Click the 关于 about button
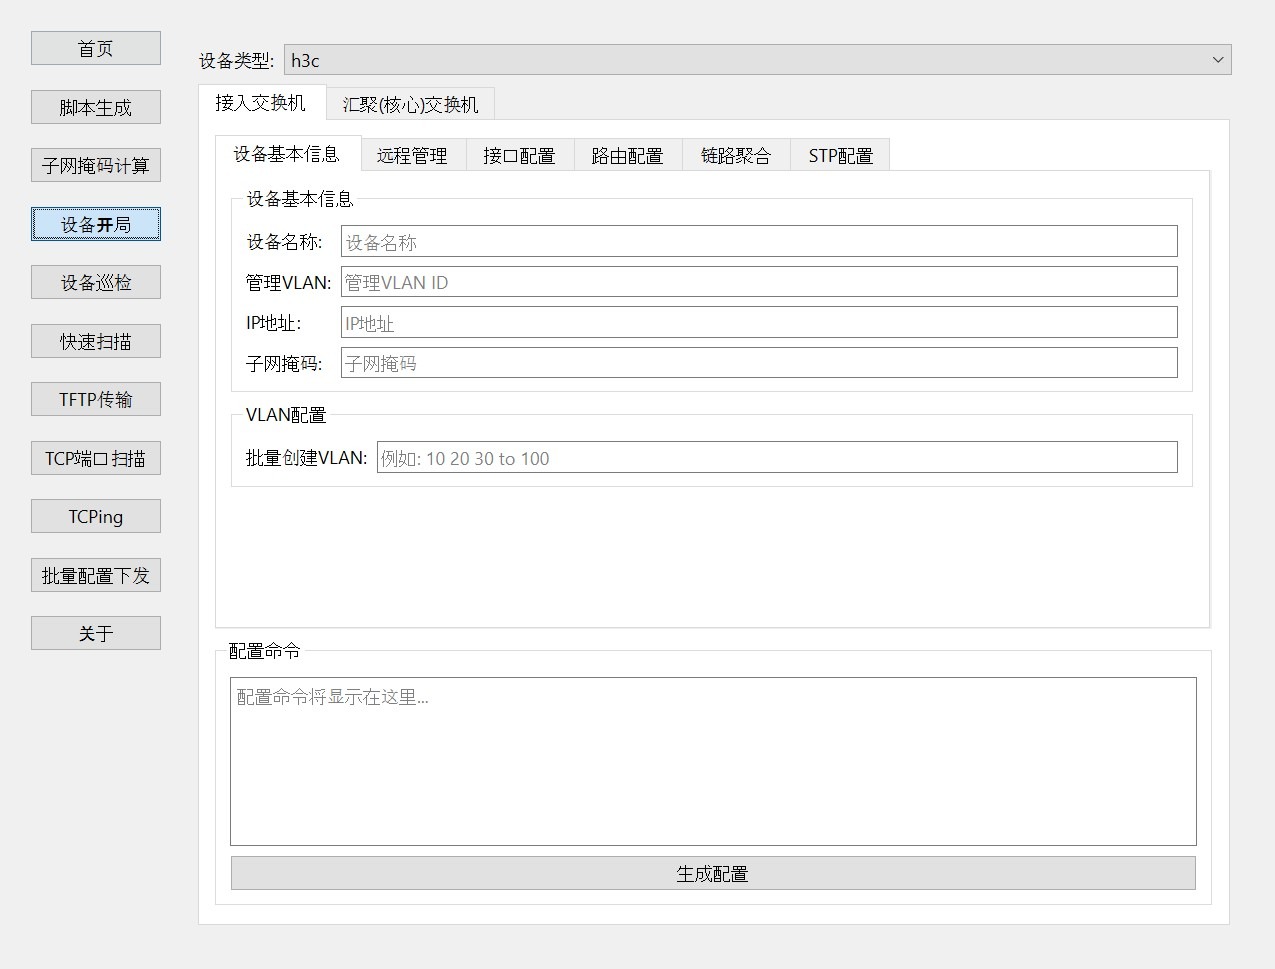1275x969 pixels. click(96, 633)
